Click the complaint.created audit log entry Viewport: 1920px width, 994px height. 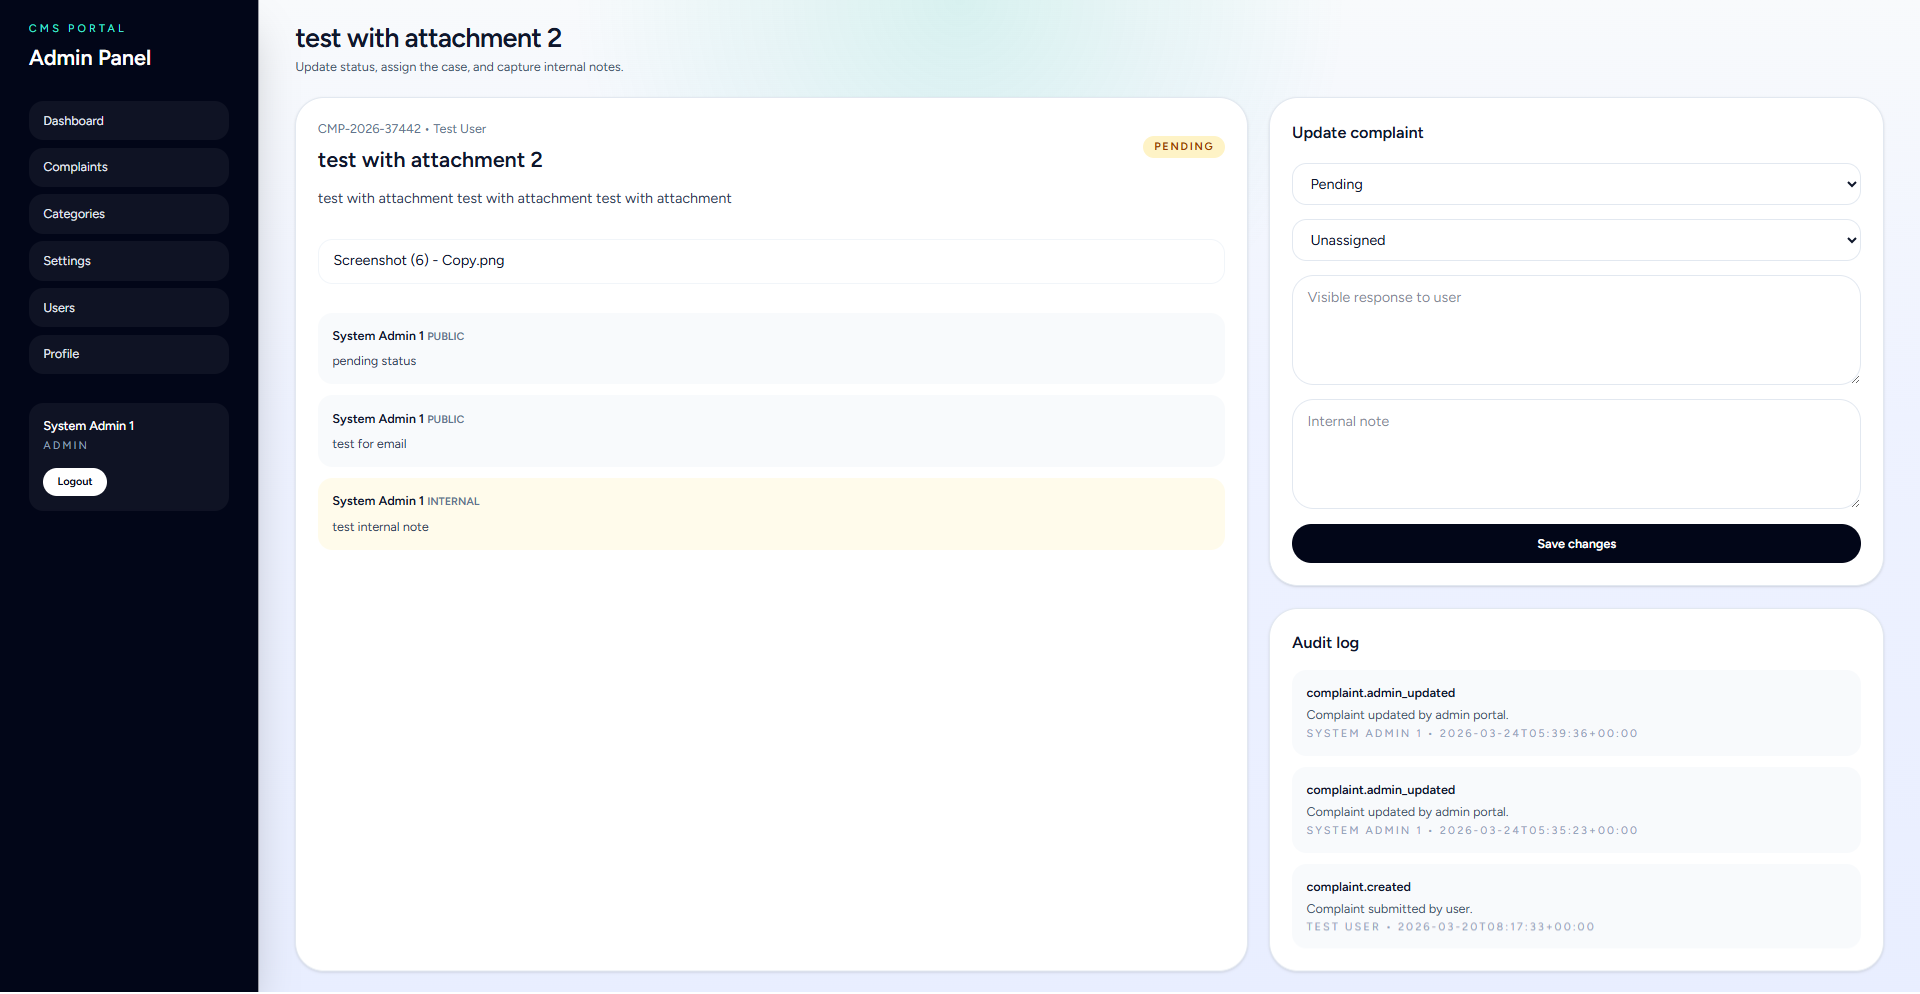coord(1575,906)
